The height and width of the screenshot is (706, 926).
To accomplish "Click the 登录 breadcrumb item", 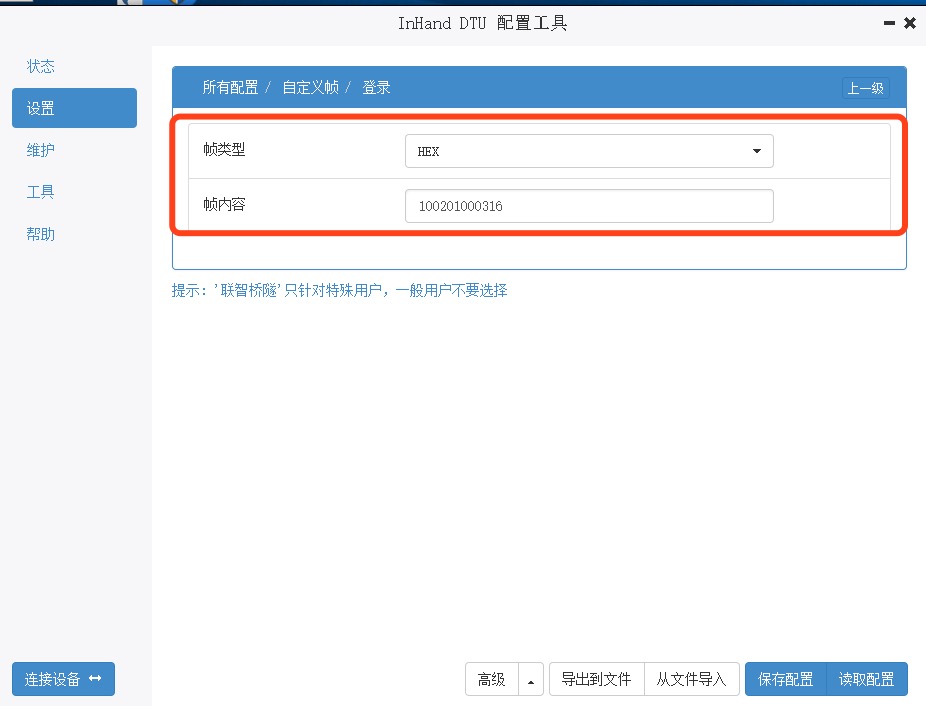I will pyautogui.click(x=376, y=88).
